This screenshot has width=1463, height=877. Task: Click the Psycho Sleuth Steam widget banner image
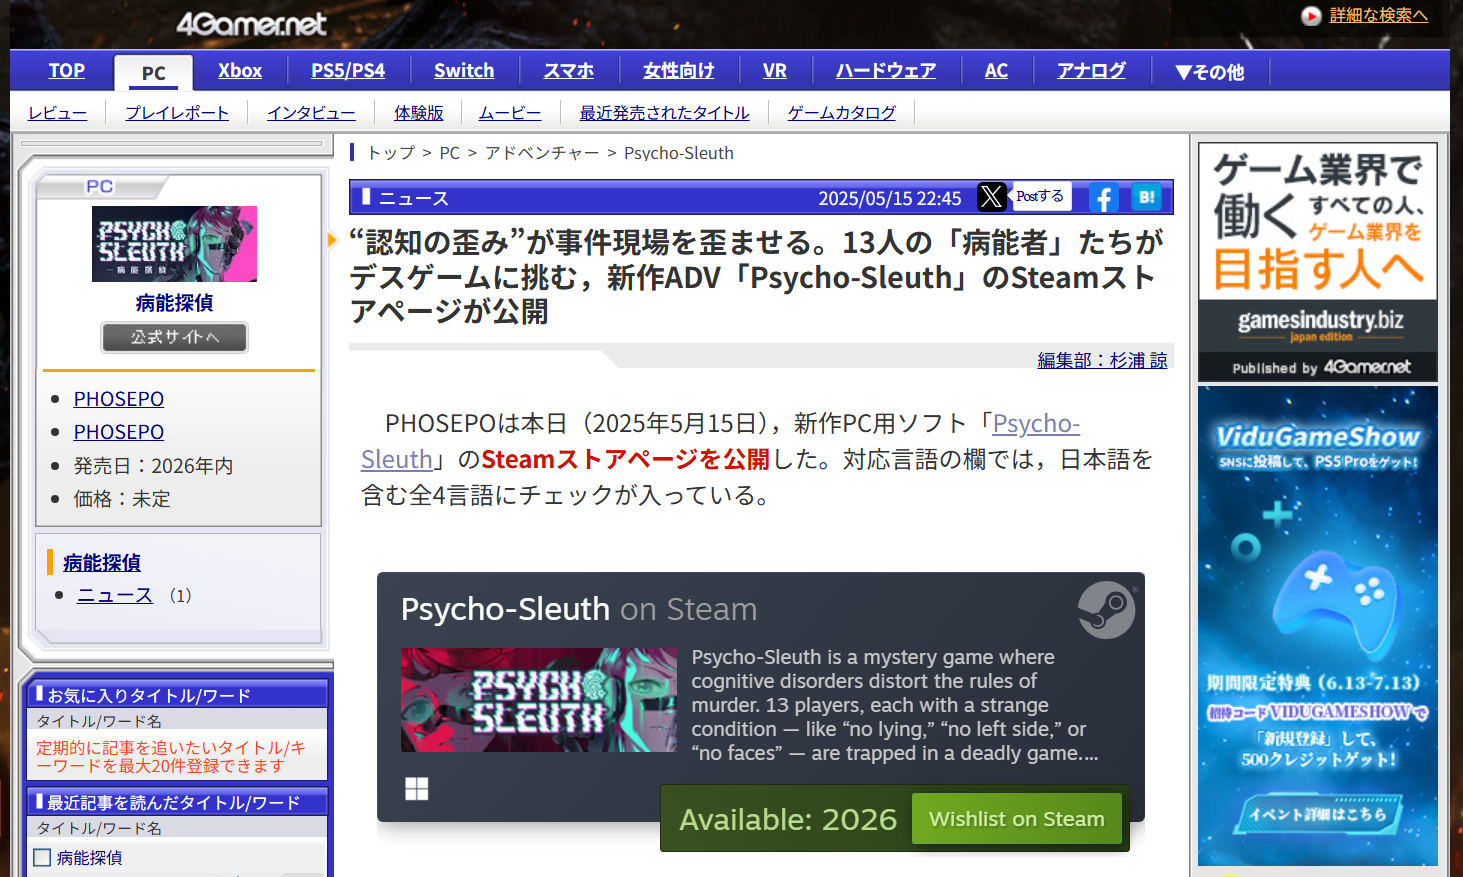coord(539,700)
